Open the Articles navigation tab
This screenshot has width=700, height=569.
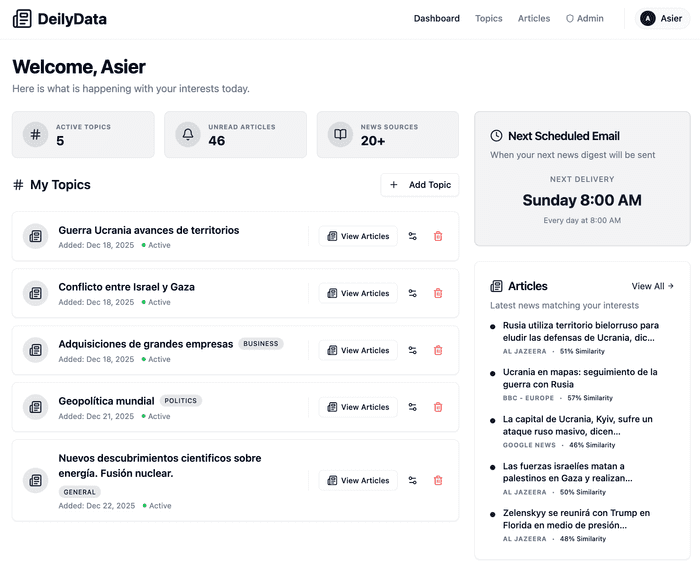tap(534, 18)
